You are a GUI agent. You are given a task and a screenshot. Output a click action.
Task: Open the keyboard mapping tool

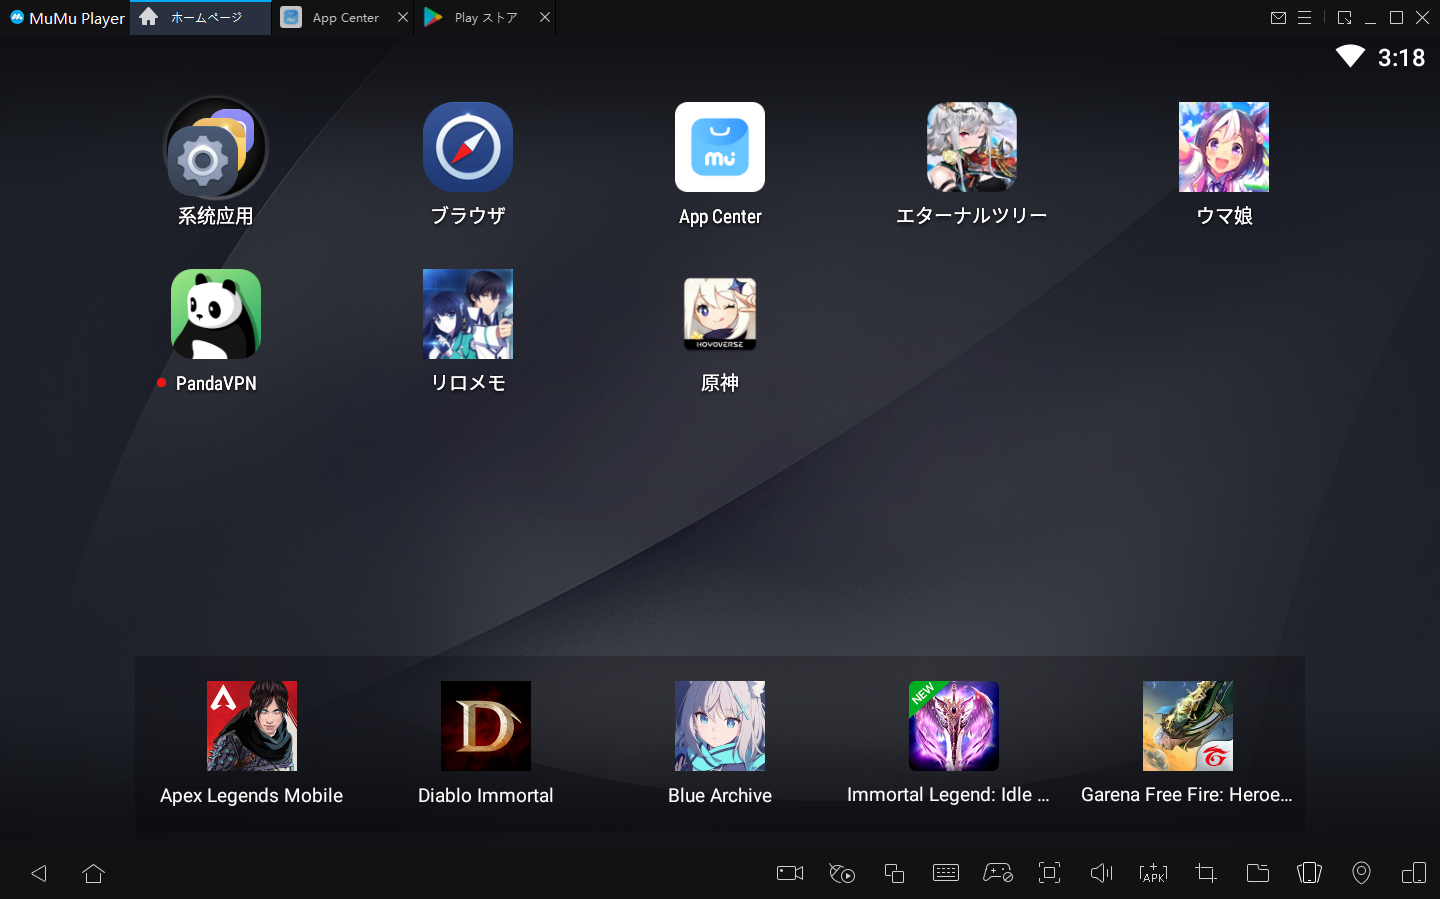click(x=945, y=873)
